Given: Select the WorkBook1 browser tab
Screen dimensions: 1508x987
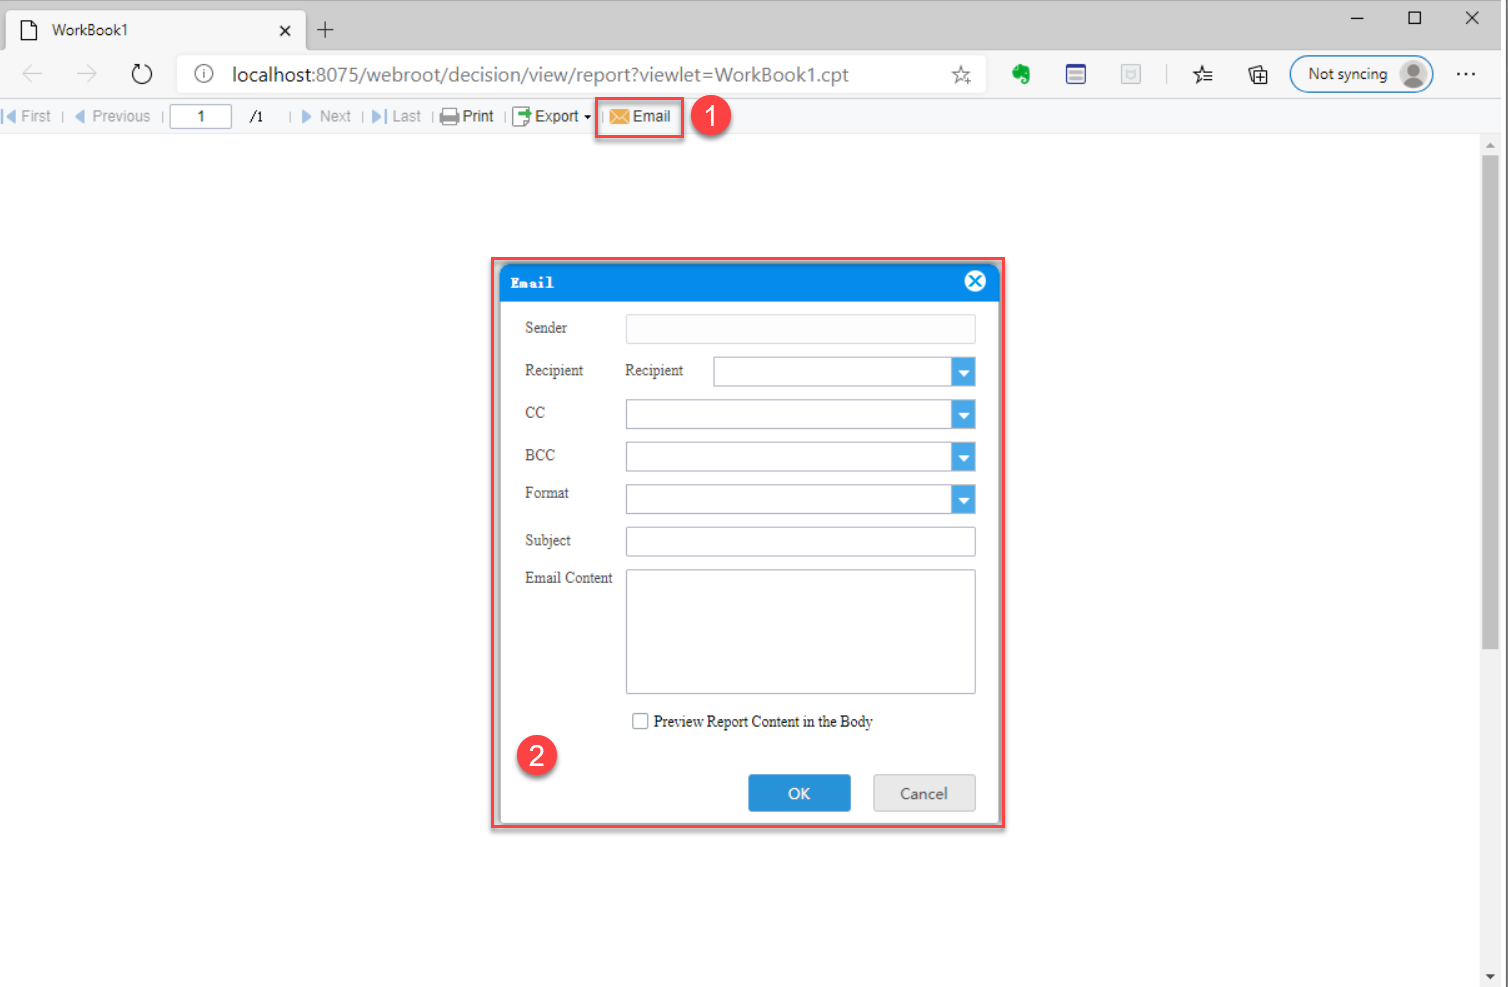Looking at the screenshot, I should 155,30.
